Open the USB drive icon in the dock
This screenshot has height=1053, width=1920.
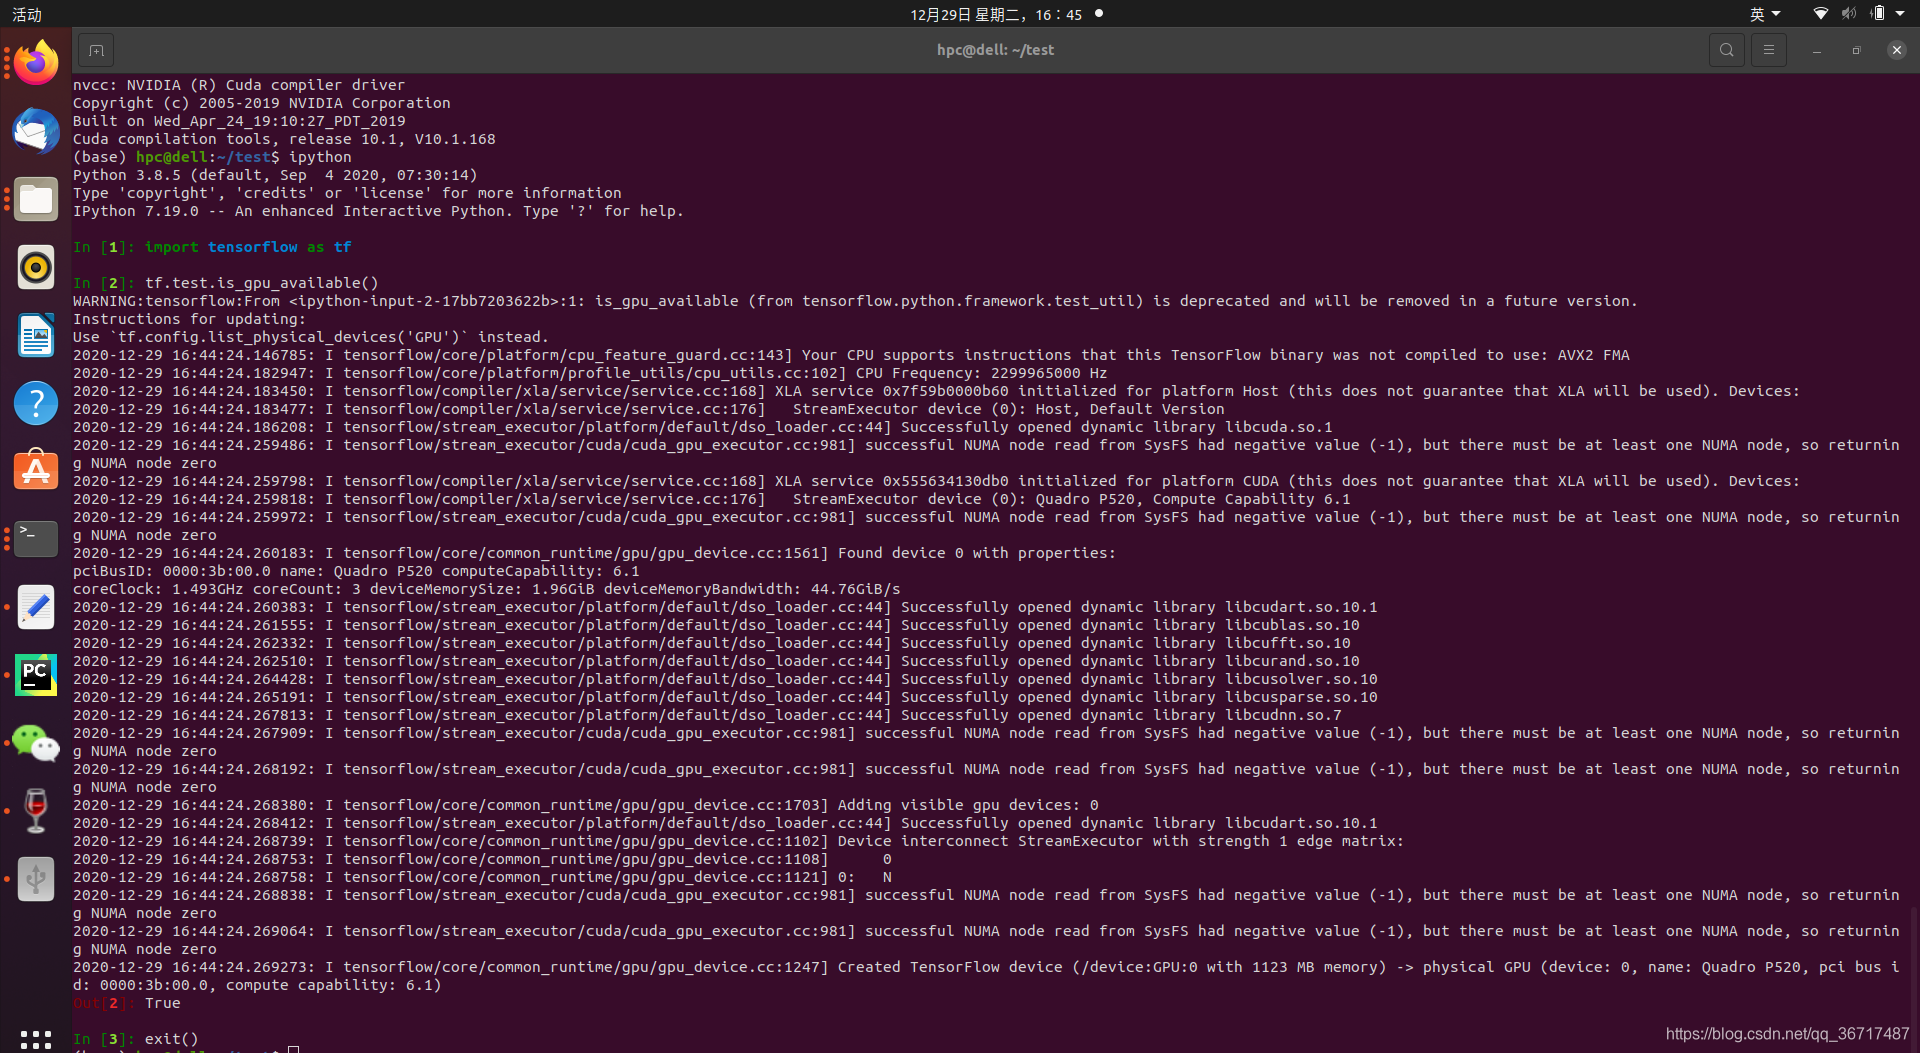click(36, 879)
